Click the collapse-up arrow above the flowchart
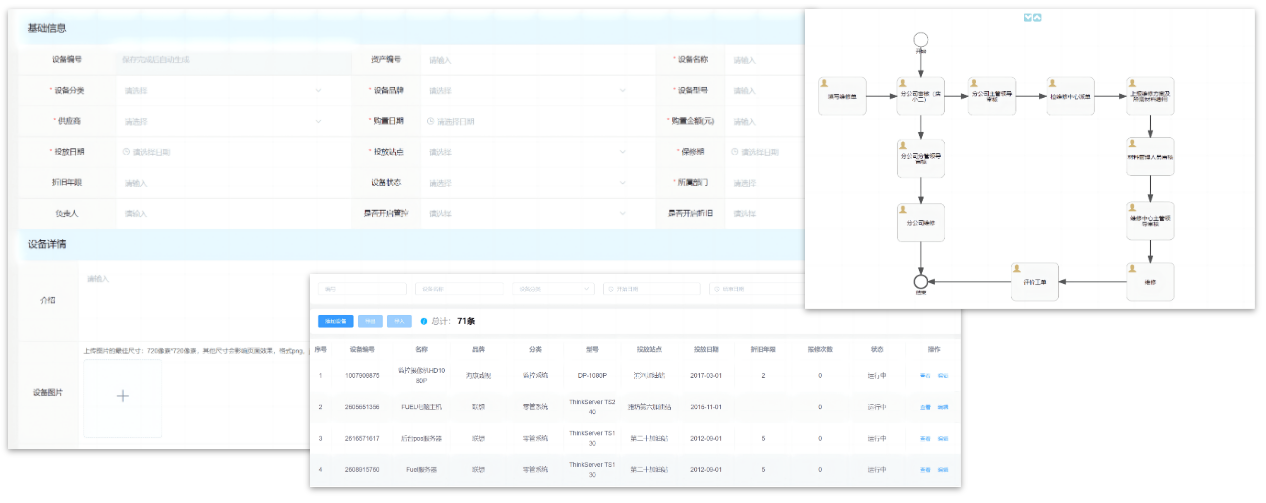 tap(1037, 17)
